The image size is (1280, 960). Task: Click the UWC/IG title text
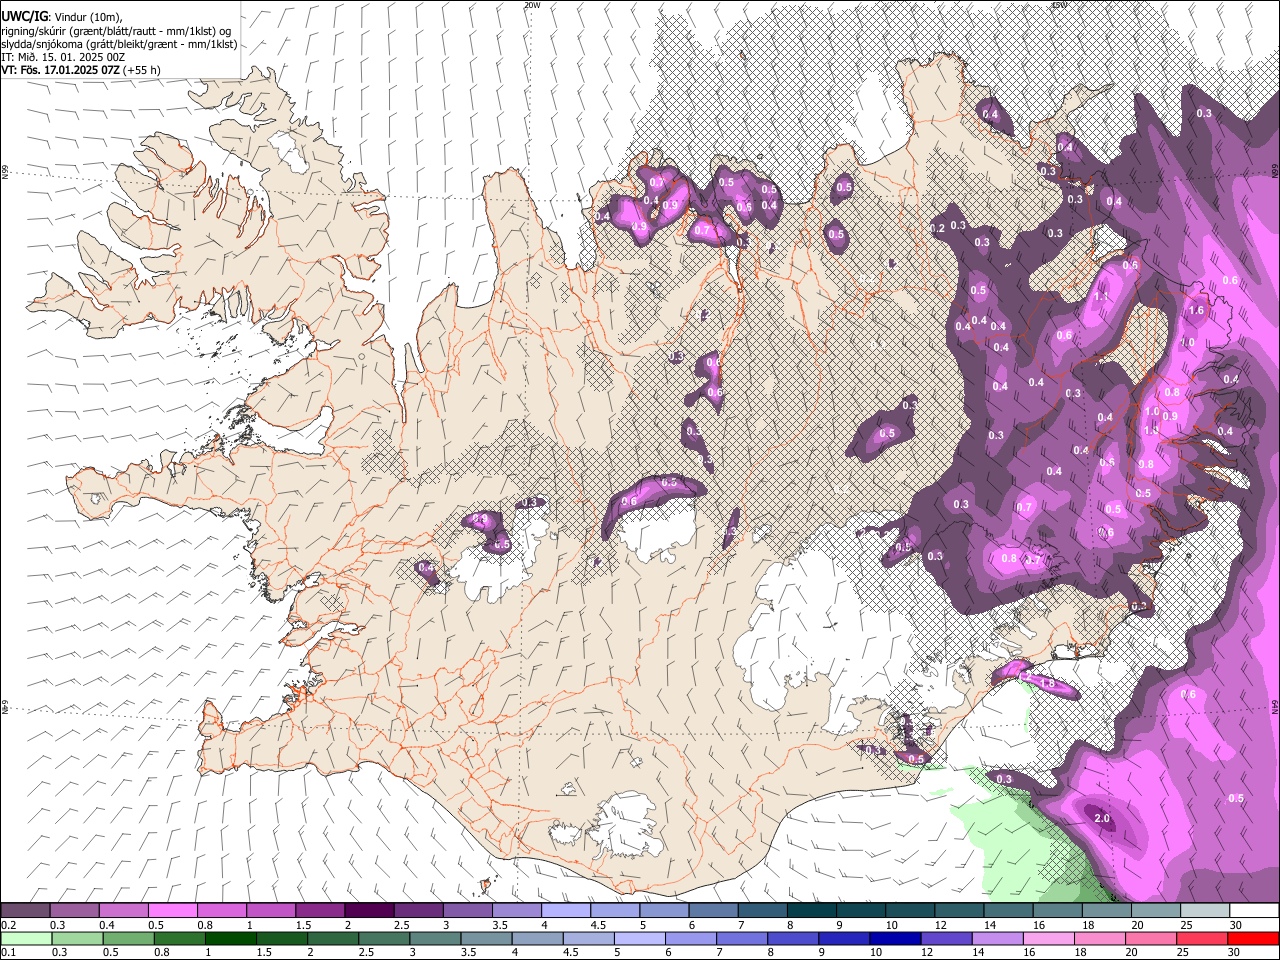coord(24,16)
